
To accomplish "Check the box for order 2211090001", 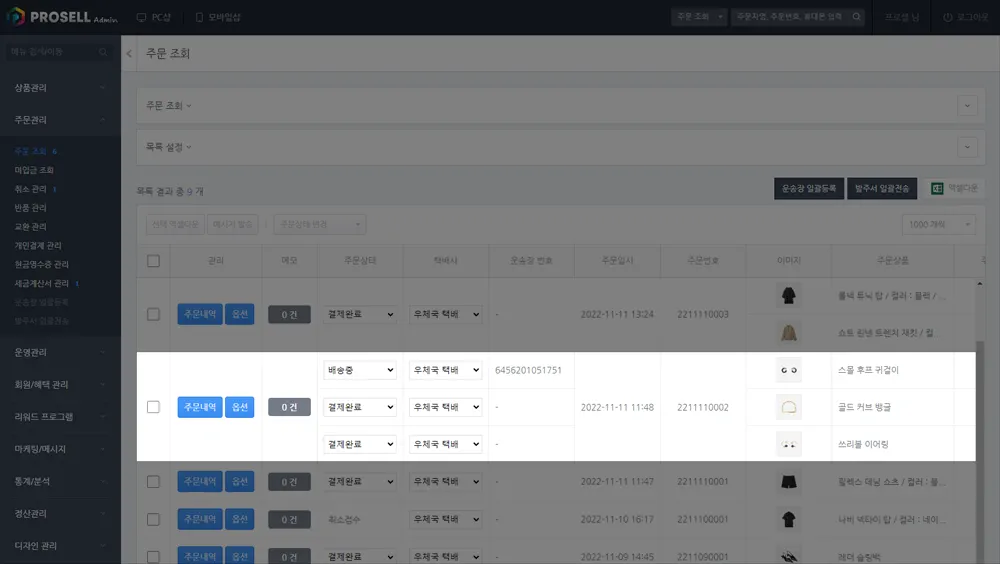I will (x=153, y=557).
